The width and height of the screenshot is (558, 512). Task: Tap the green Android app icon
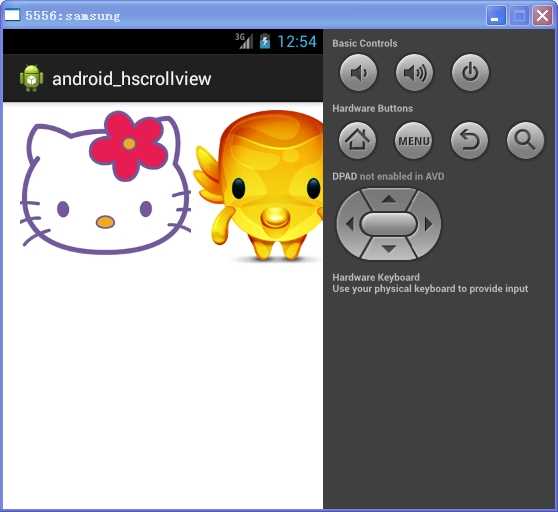(x=31, y=78)
